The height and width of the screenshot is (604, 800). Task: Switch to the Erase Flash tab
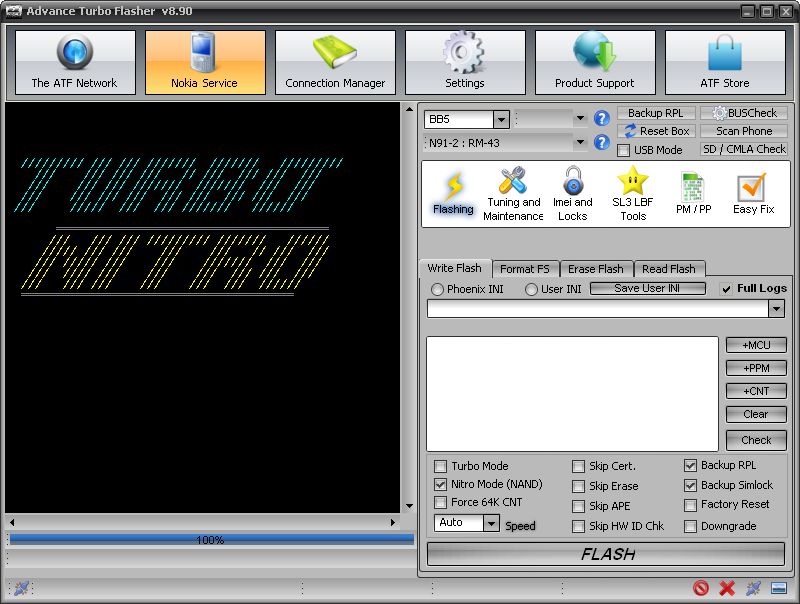(x=596, y=269)
